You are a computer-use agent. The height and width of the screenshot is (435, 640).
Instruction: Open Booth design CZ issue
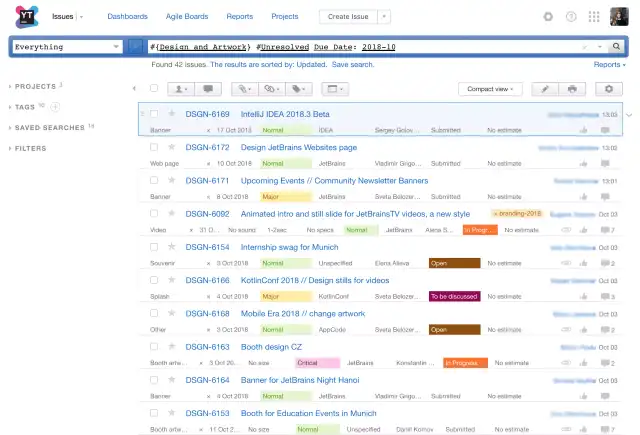click(271, 347)
